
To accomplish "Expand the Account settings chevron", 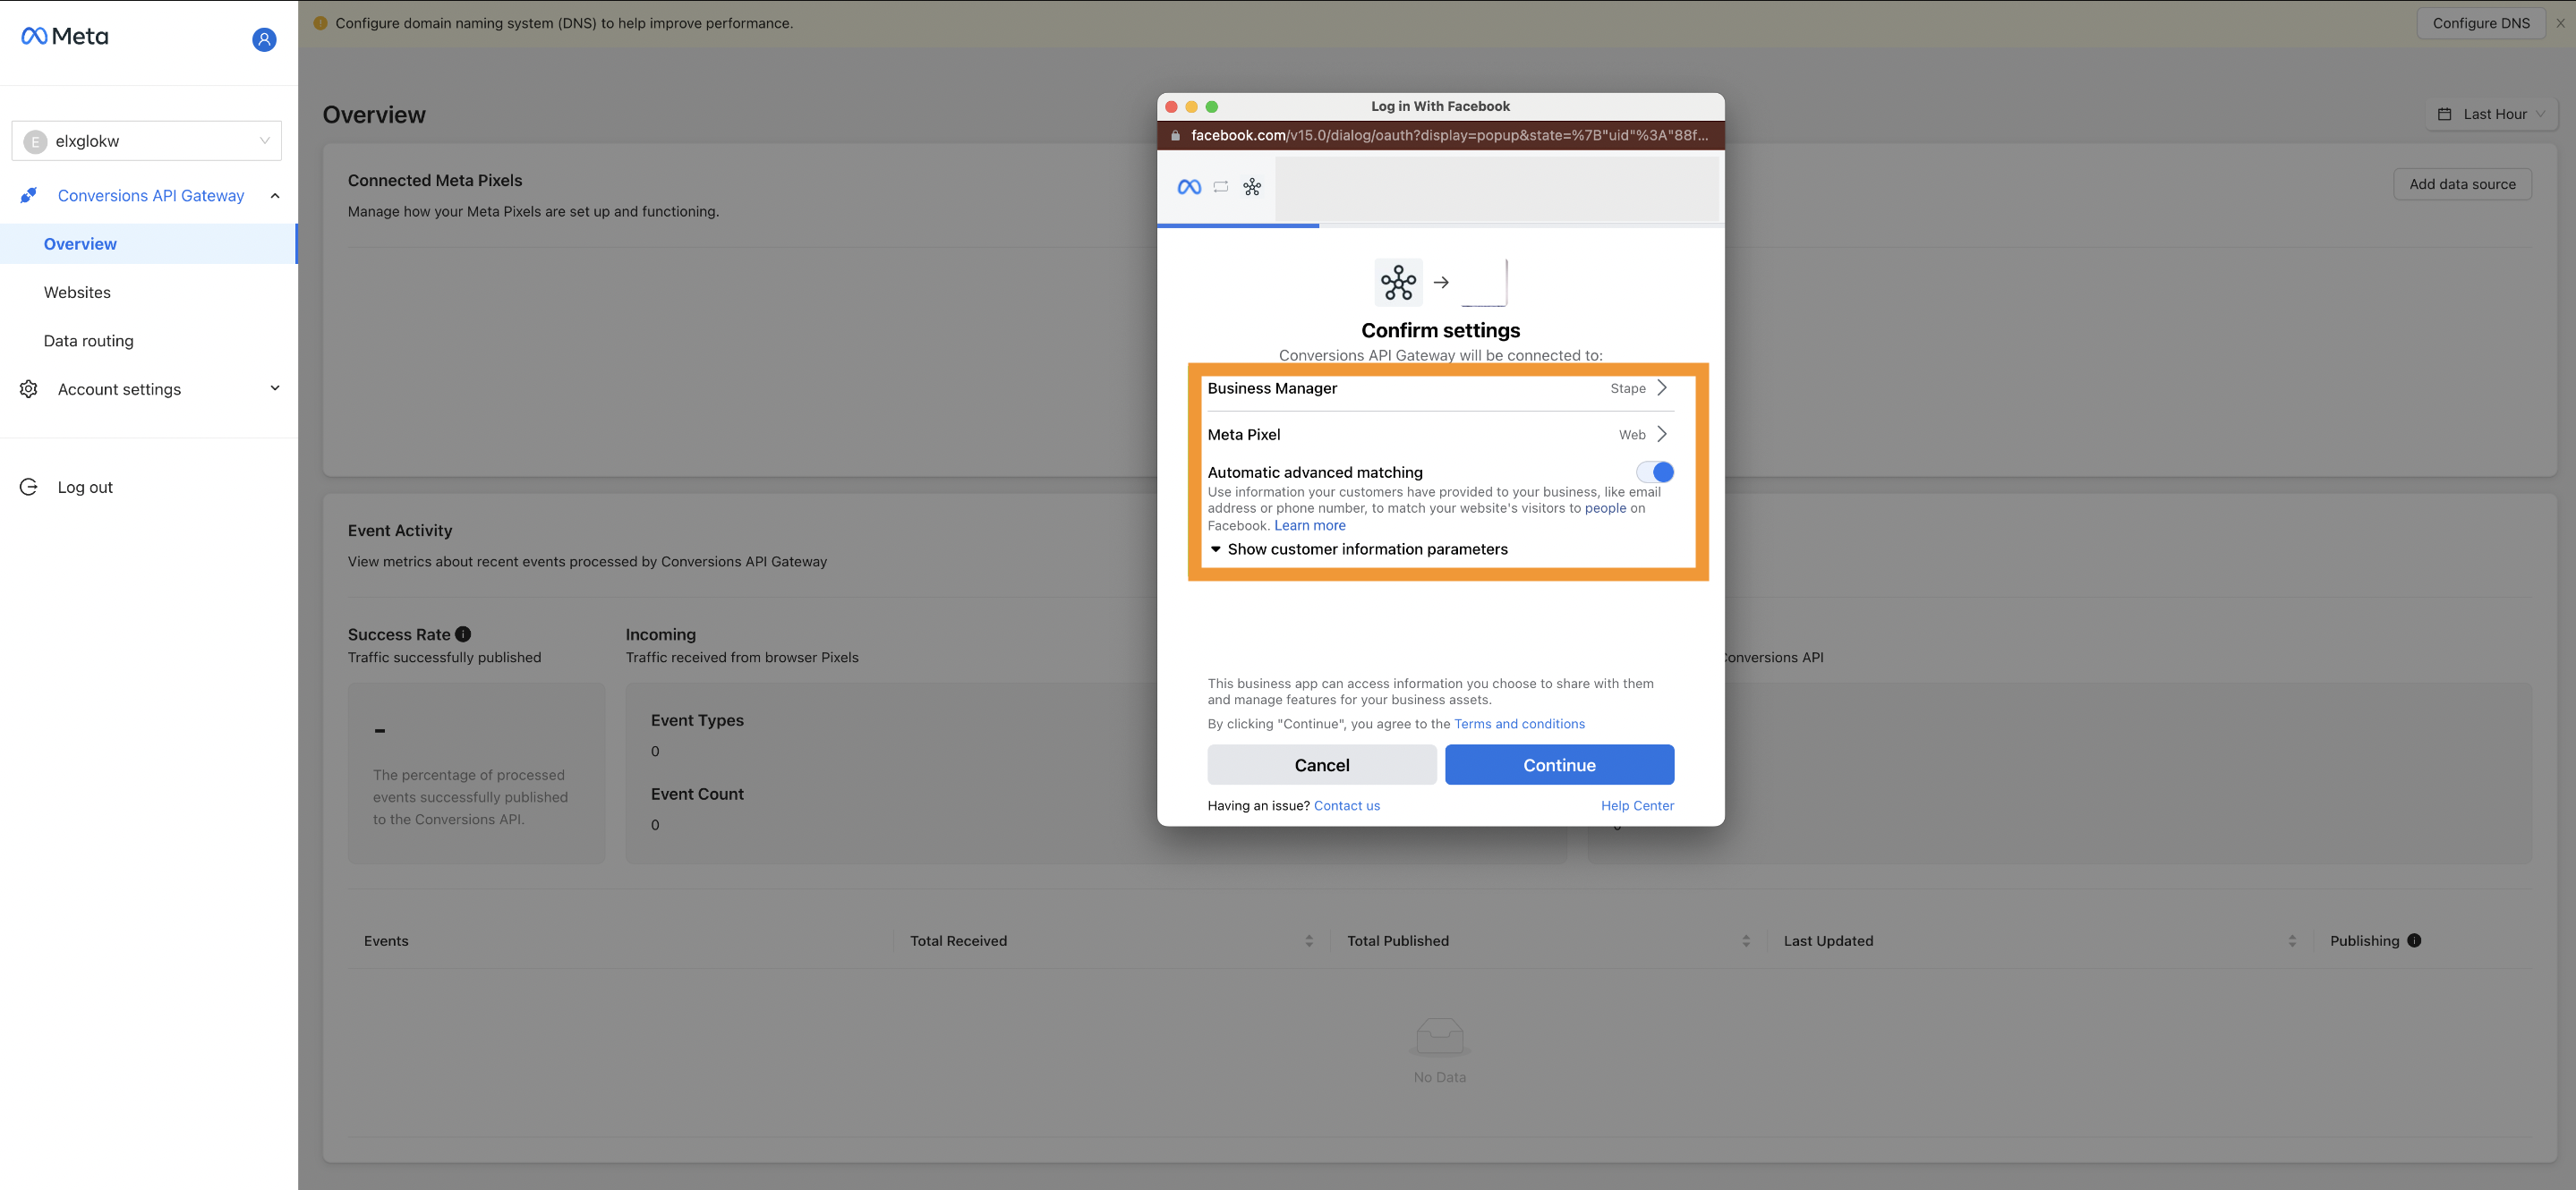I will click(x=275, y=389).
